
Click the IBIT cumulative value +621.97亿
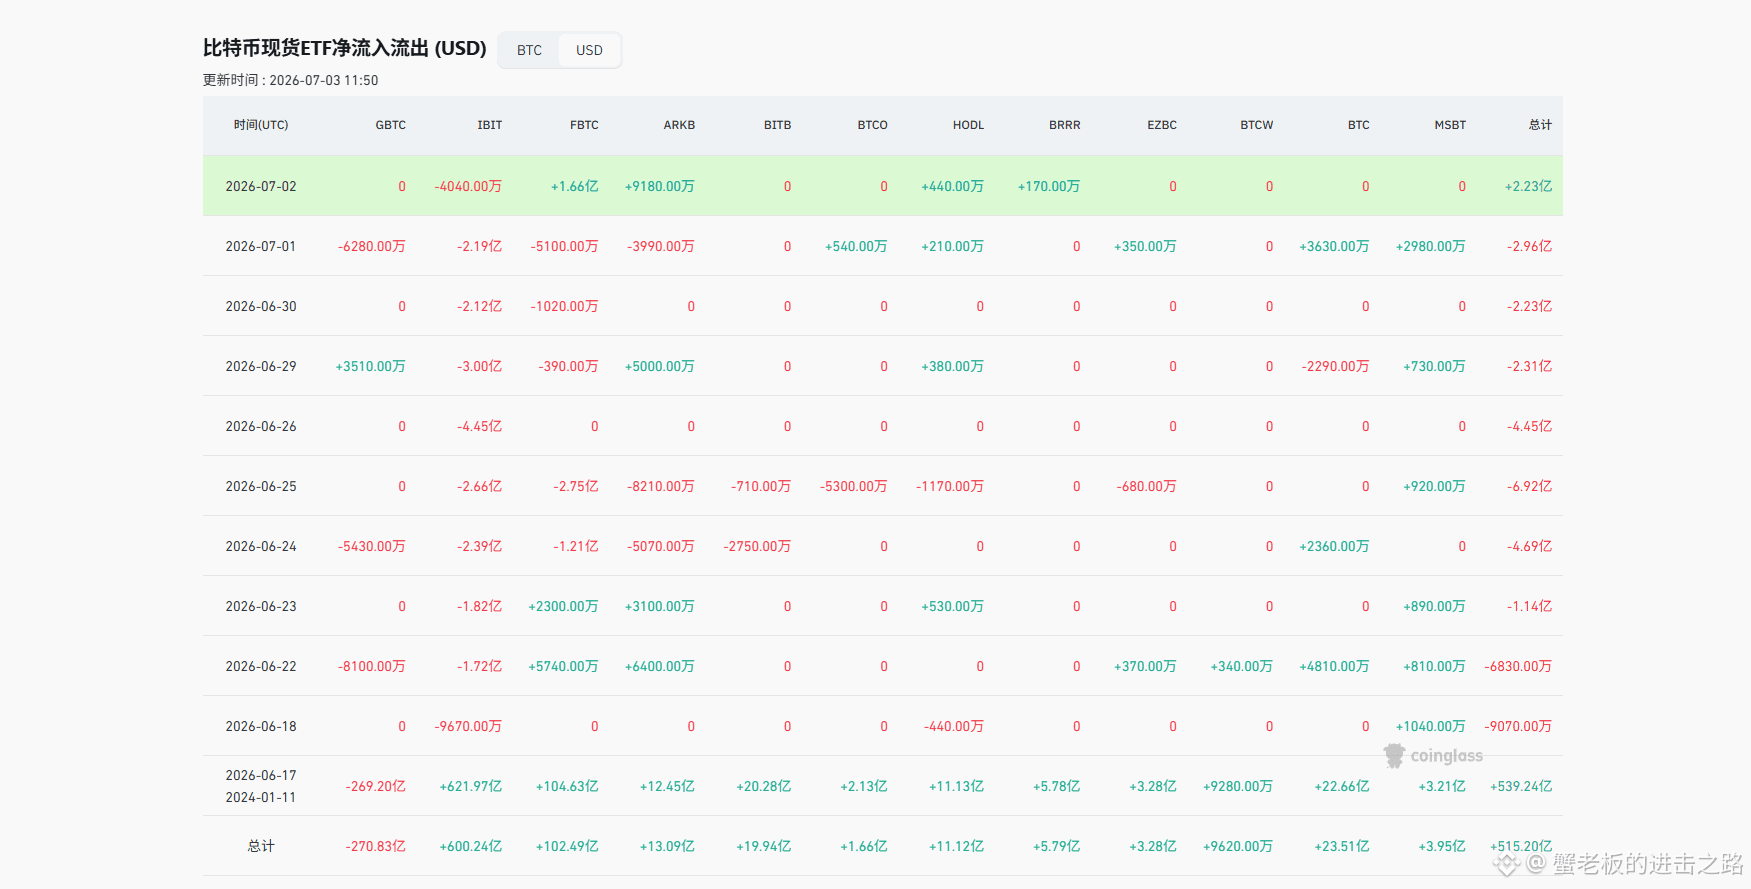(470, 786)
